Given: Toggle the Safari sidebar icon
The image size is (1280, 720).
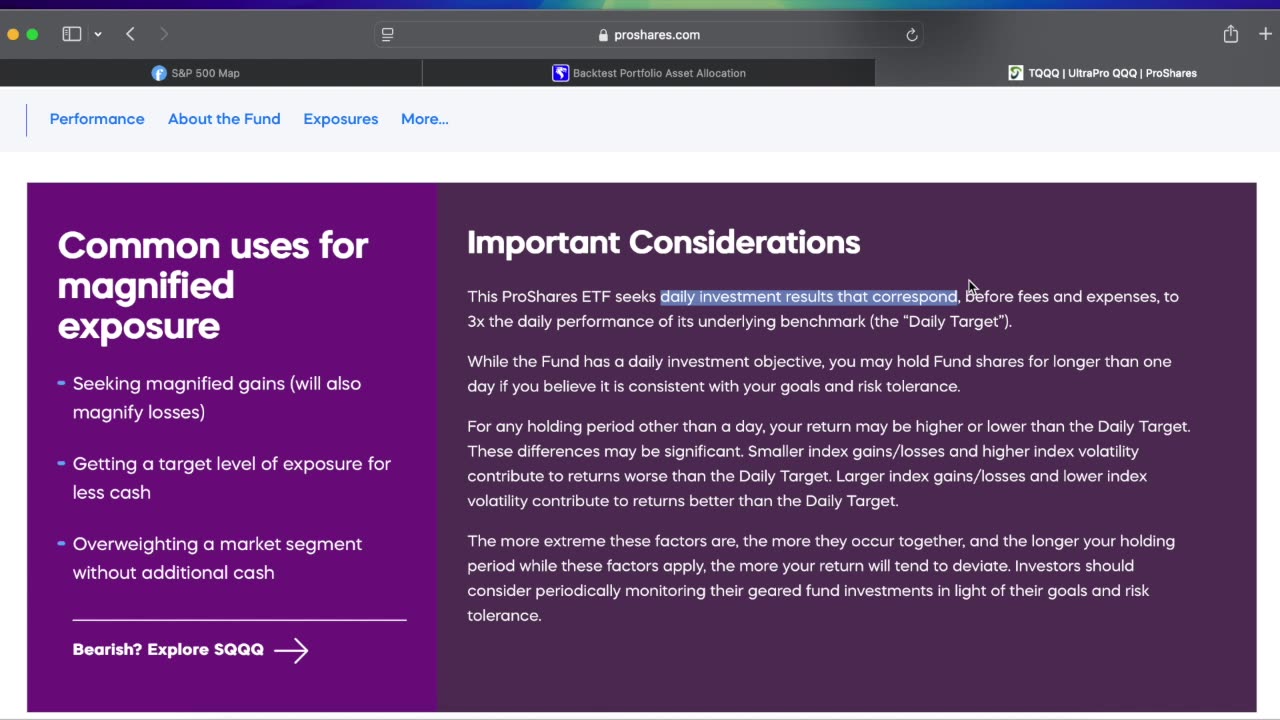Looking at the screenshot, I should [71, 34].
